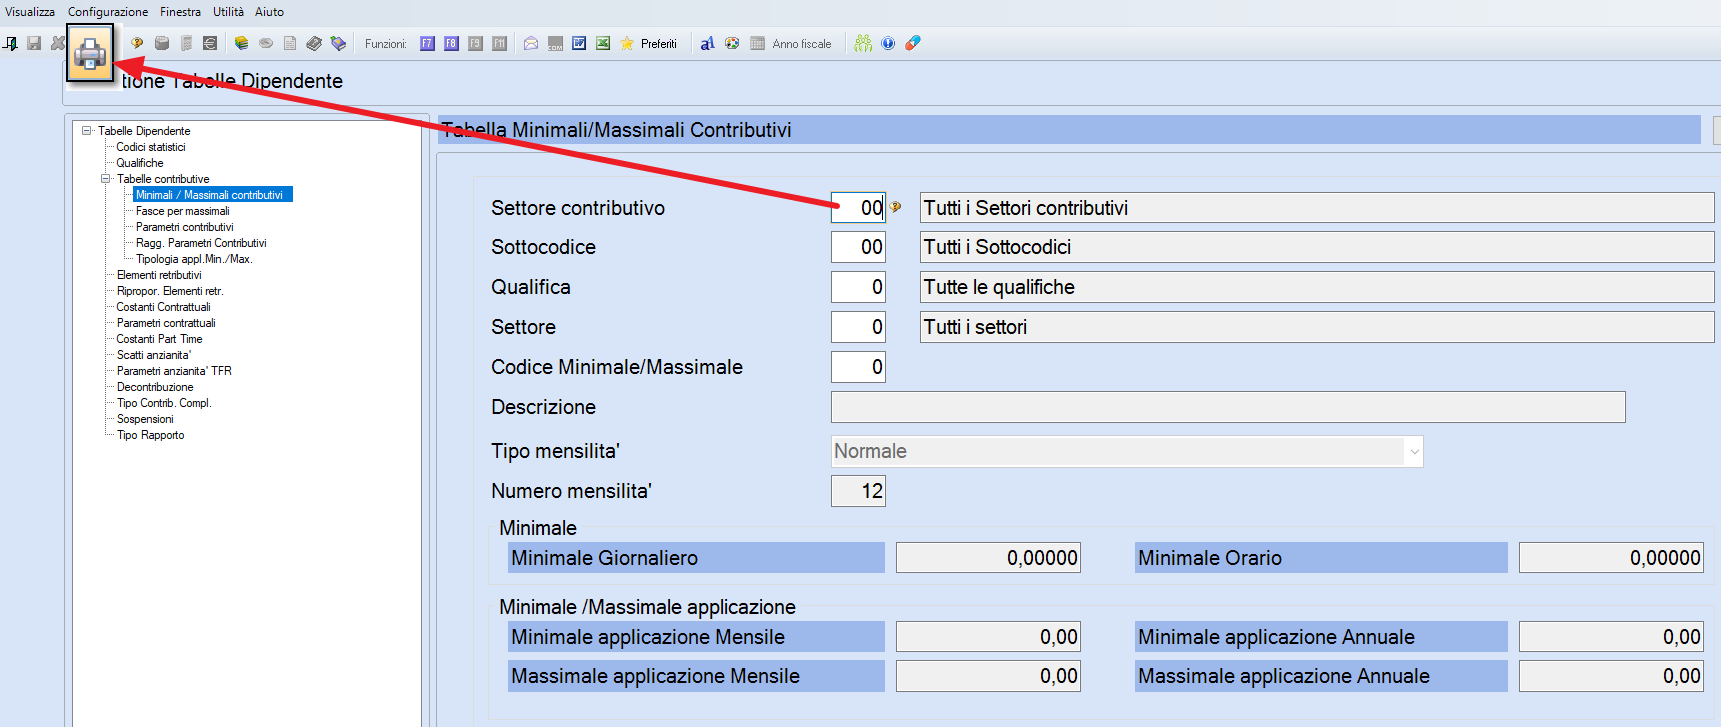Viewport: 1721px width, 727px height.
Task: Select Costanti Part Time tree item
Action: [x=160, y=339]
